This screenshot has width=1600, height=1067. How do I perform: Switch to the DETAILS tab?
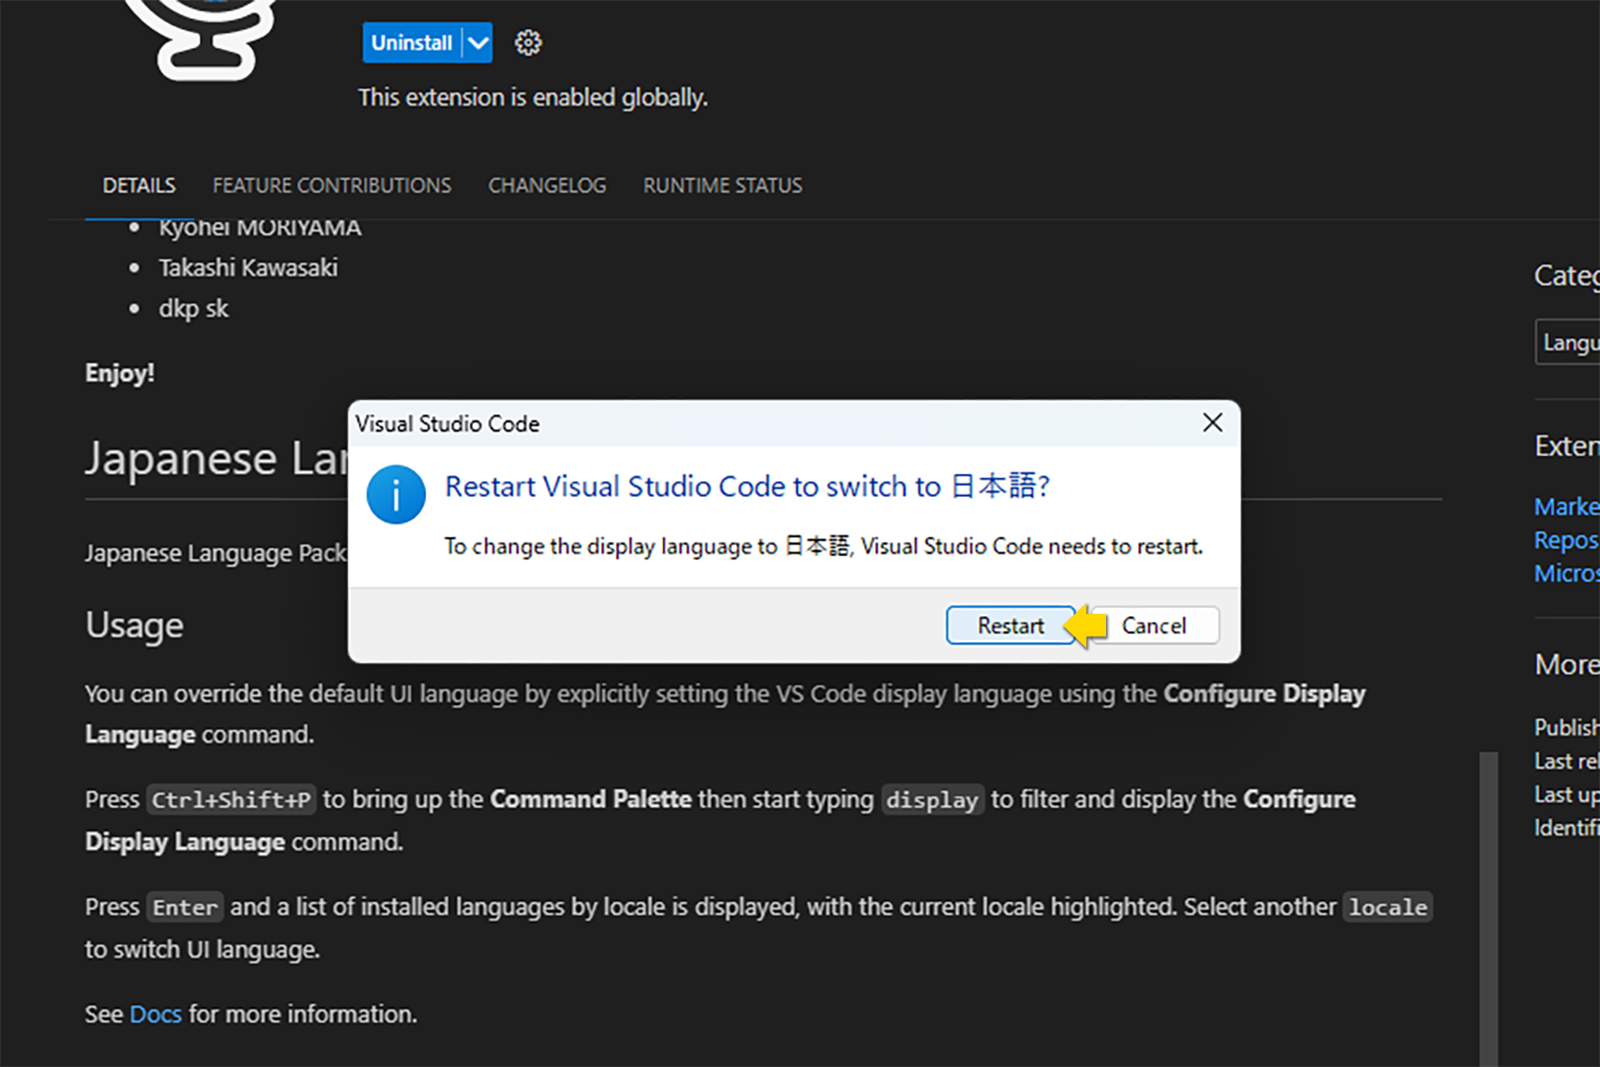pyautogui.click(x=139, y=186)
